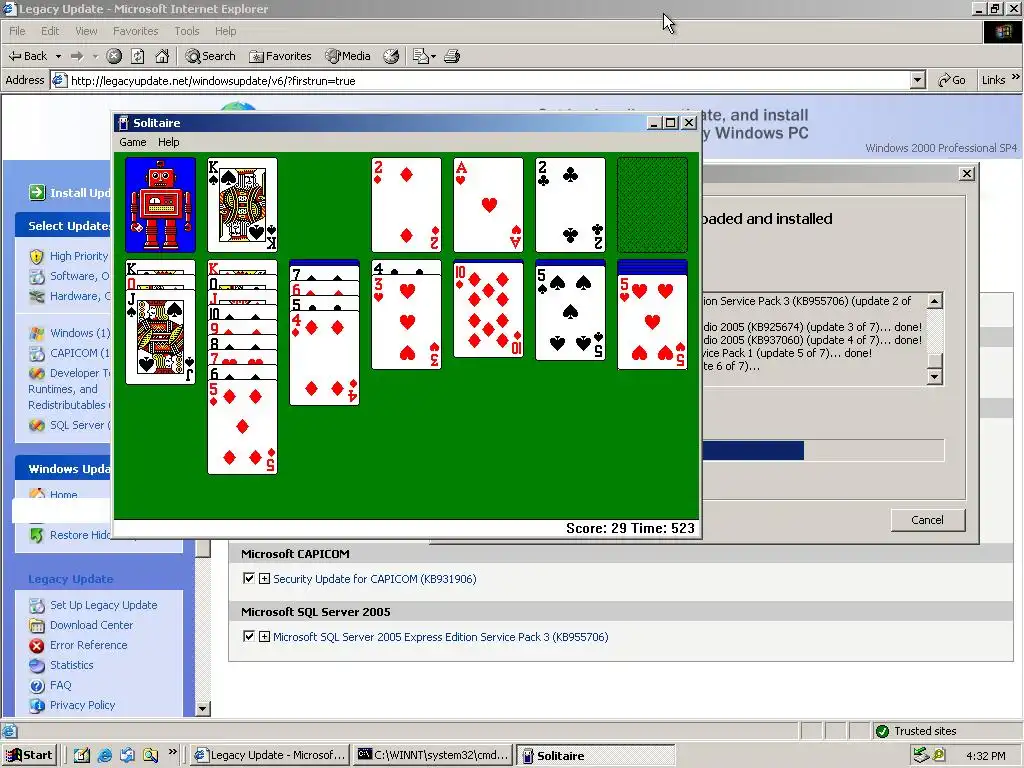This screenshot has height=768, width=1024.
Task: Open the Download Center link
Action: (x=91, y=625)
